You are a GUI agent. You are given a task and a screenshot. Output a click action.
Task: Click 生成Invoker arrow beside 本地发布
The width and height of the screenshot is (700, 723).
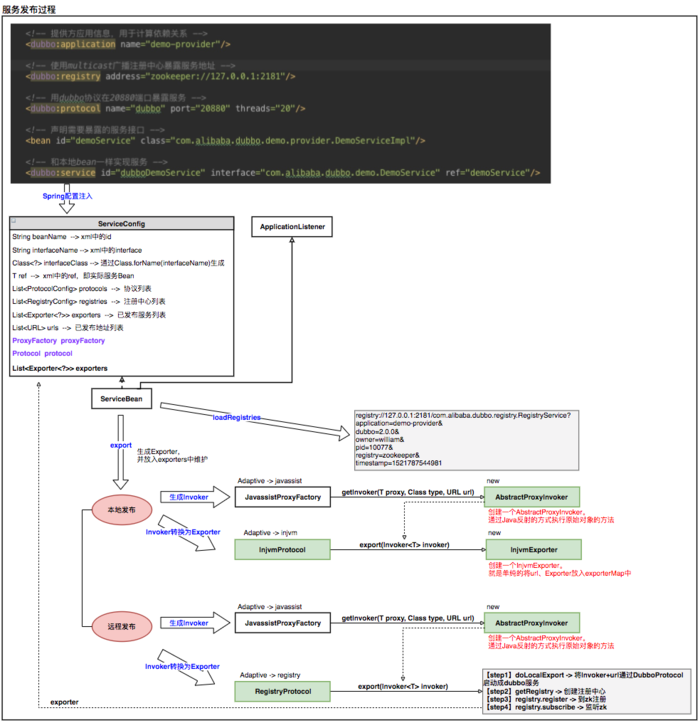click(195, 497)
